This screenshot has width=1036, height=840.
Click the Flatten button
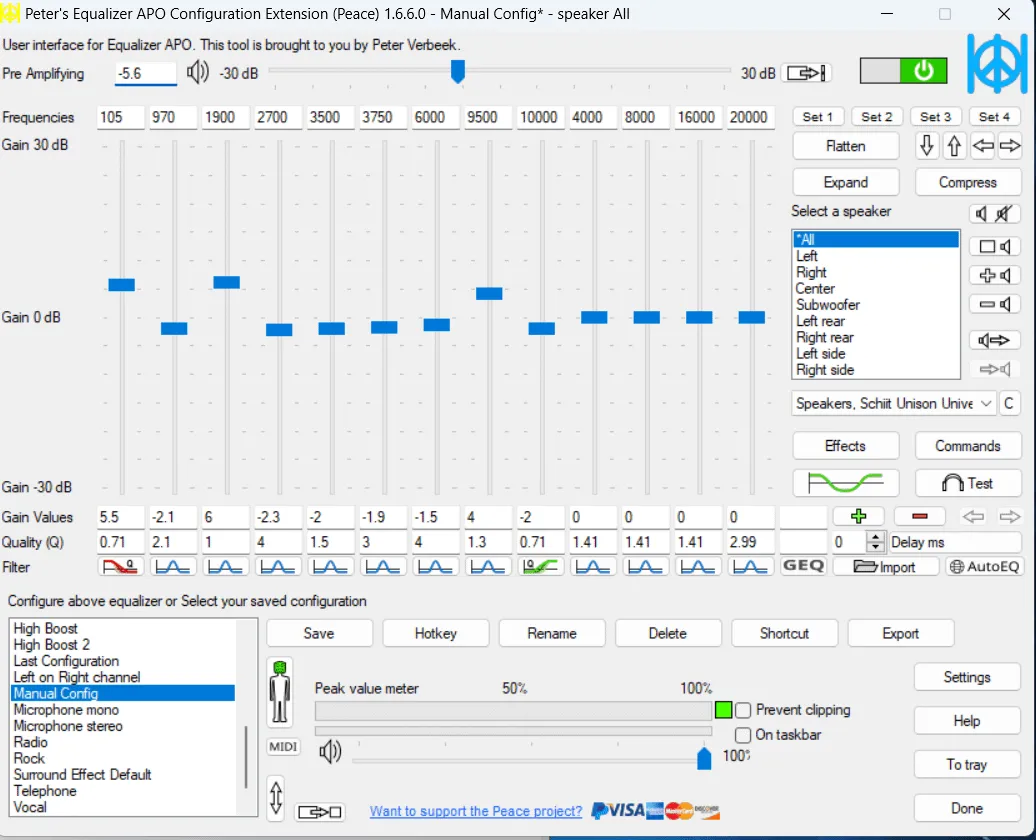(x=845, y=146)
